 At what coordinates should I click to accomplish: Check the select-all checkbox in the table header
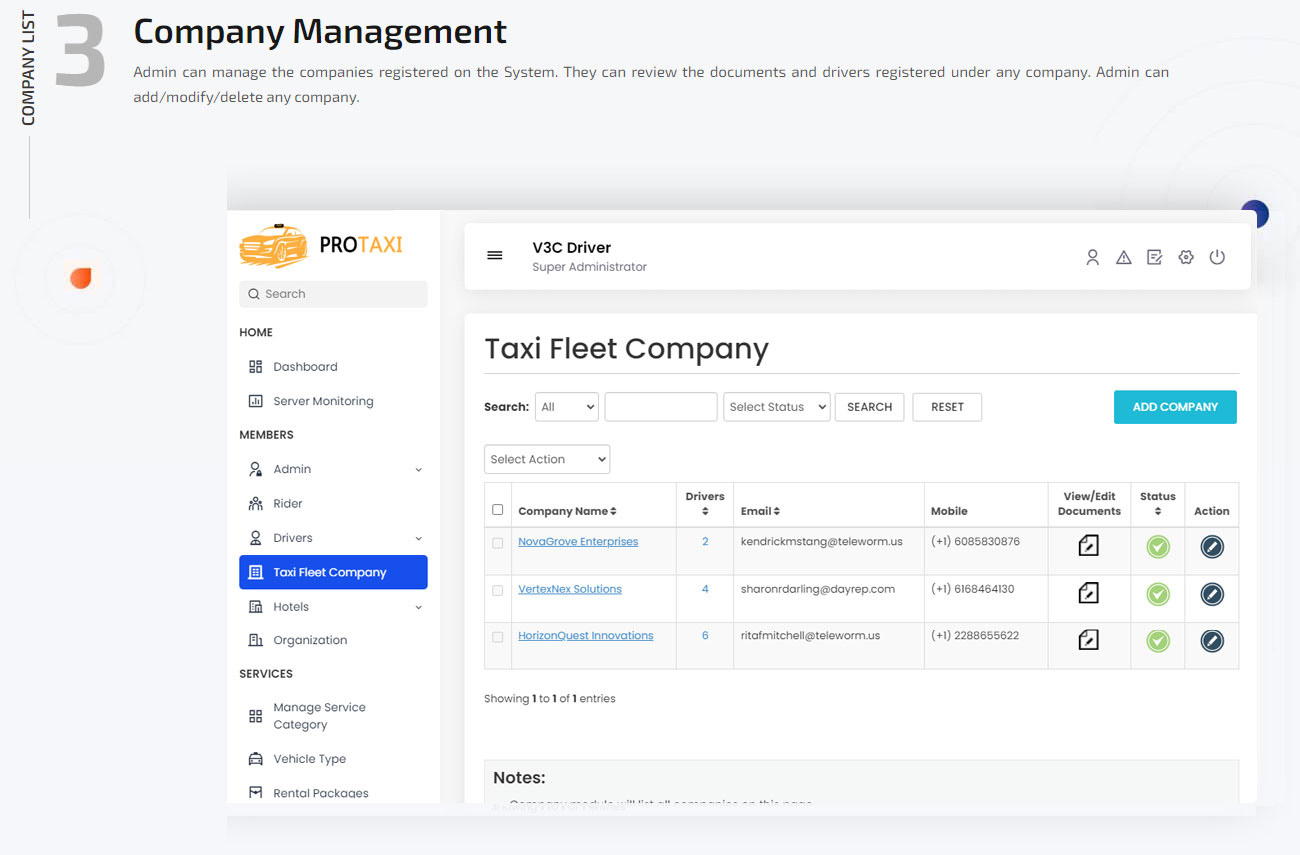tap(497, 508)
